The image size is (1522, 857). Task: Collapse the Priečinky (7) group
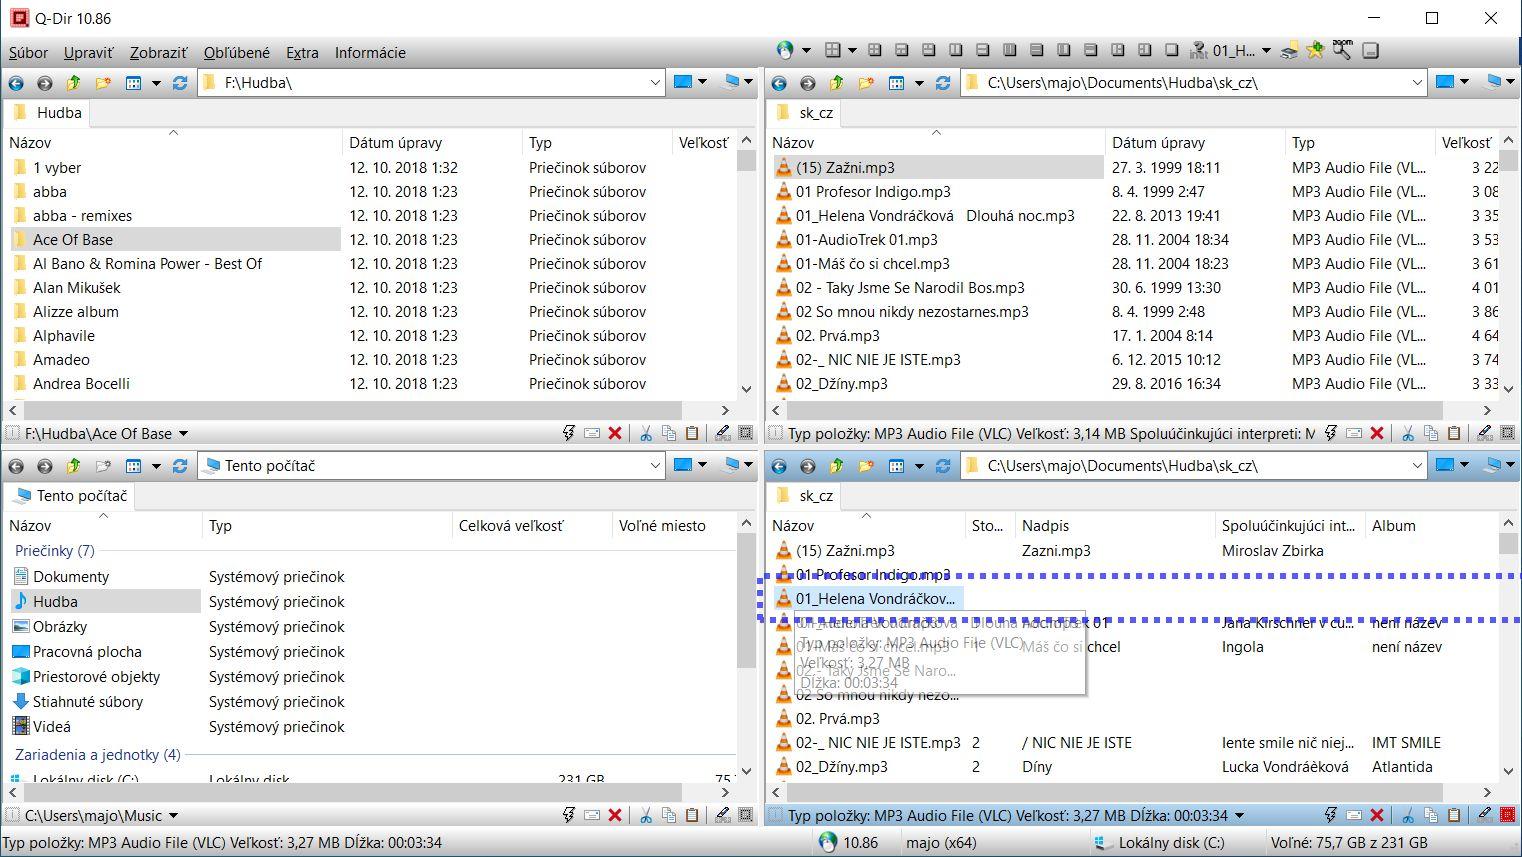tap(55, 551)
